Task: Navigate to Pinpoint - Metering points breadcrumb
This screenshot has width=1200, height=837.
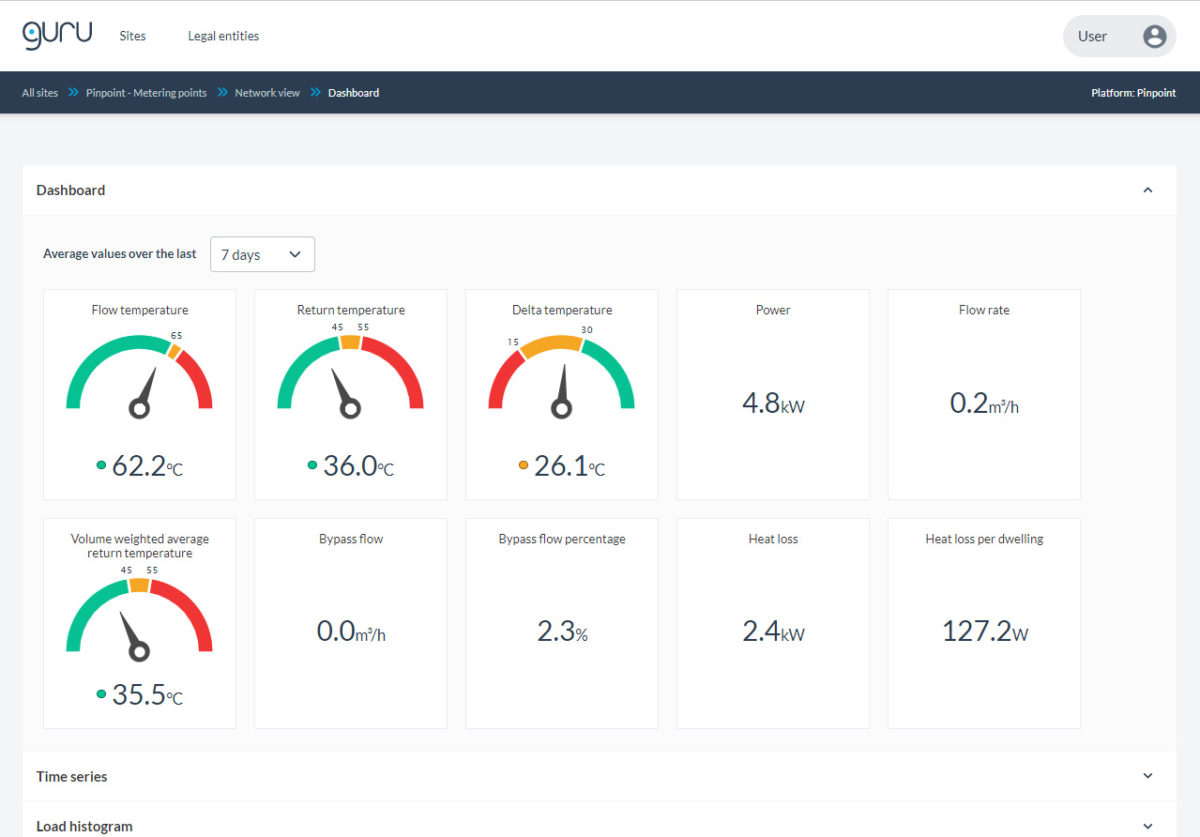Action: pos(146,93)
